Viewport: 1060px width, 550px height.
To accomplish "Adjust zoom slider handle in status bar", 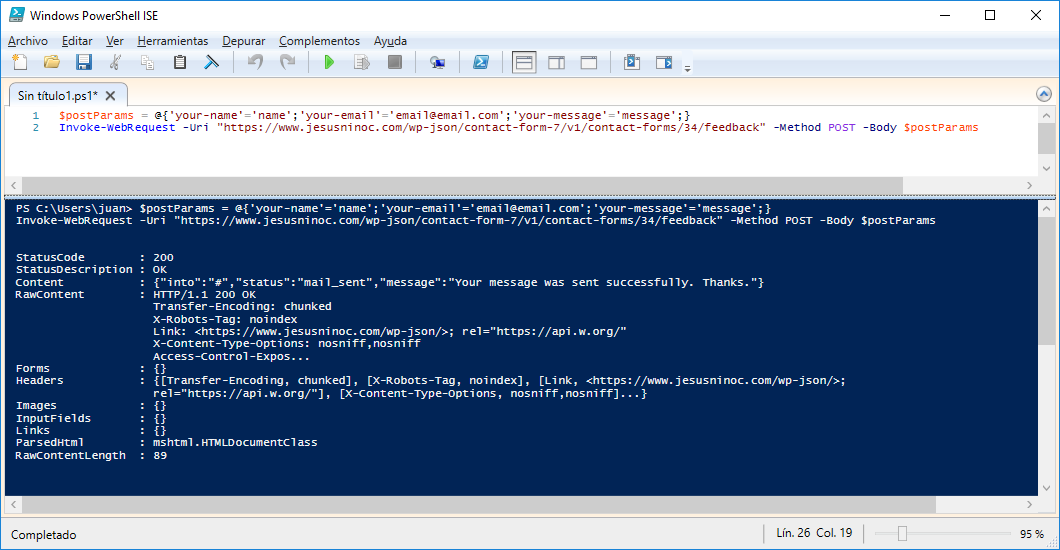I will [902, 534].
